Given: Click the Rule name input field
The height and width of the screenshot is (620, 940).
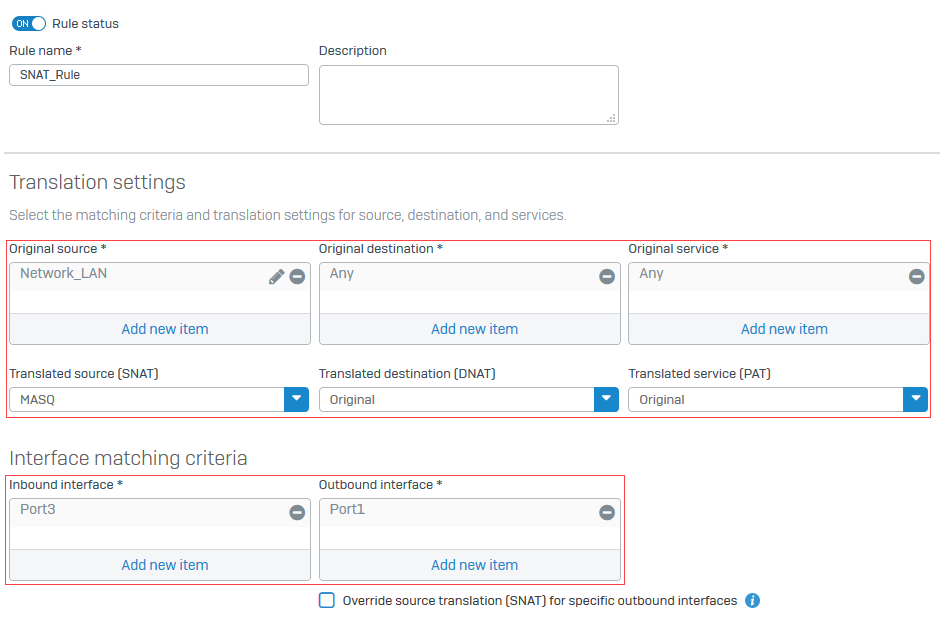Looking at the screenshot, I should point(158,74).
